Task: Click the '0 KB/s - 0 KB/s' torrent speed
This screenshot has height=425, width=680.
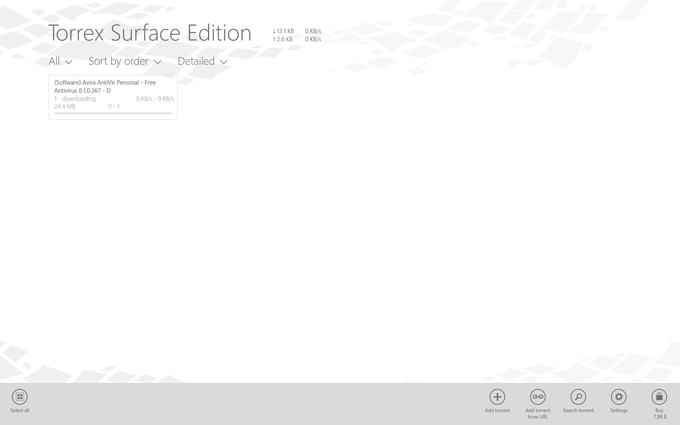Action: pos(155,98)
